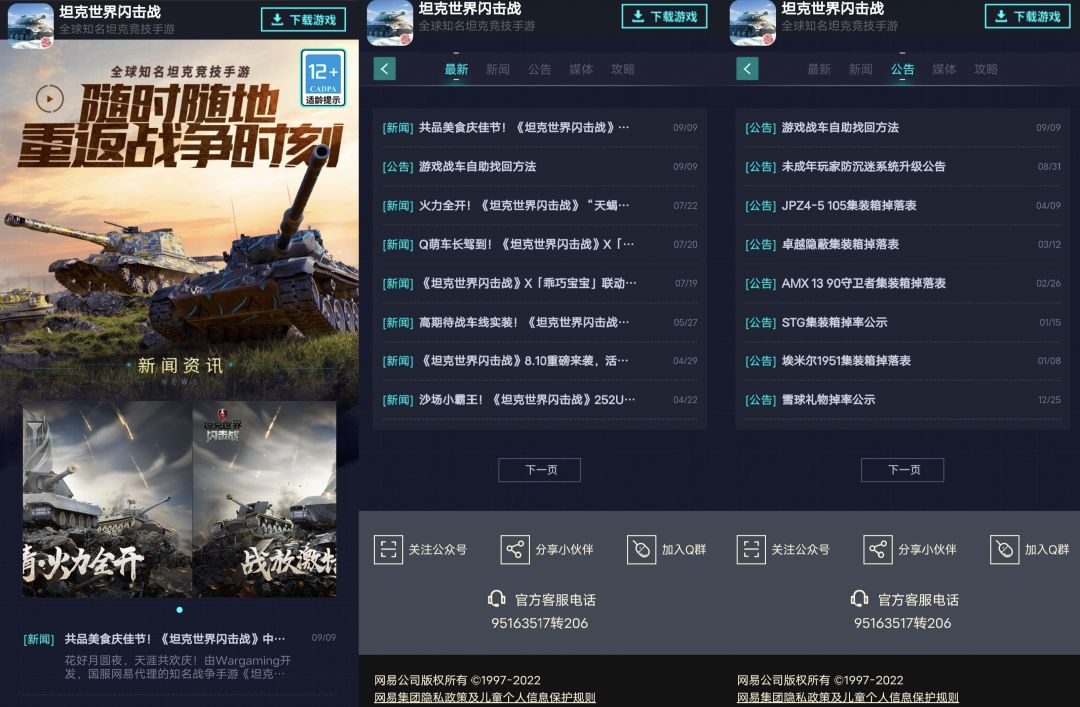Viewport: 1080px width, 707px height.
Task: Open the 12+ CADPA age rating badge
Action: 322,79
